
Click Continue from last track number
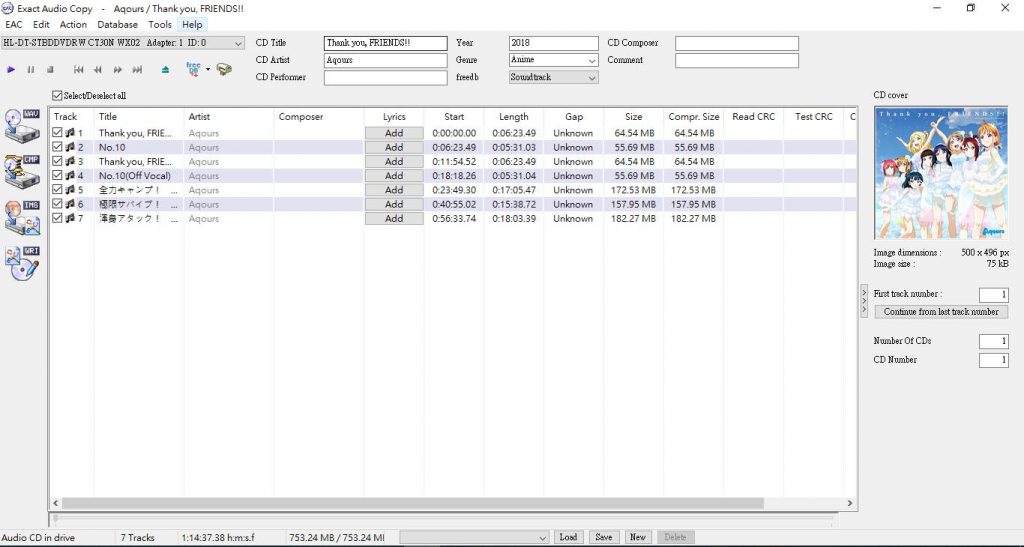click(x=941, y=312)
